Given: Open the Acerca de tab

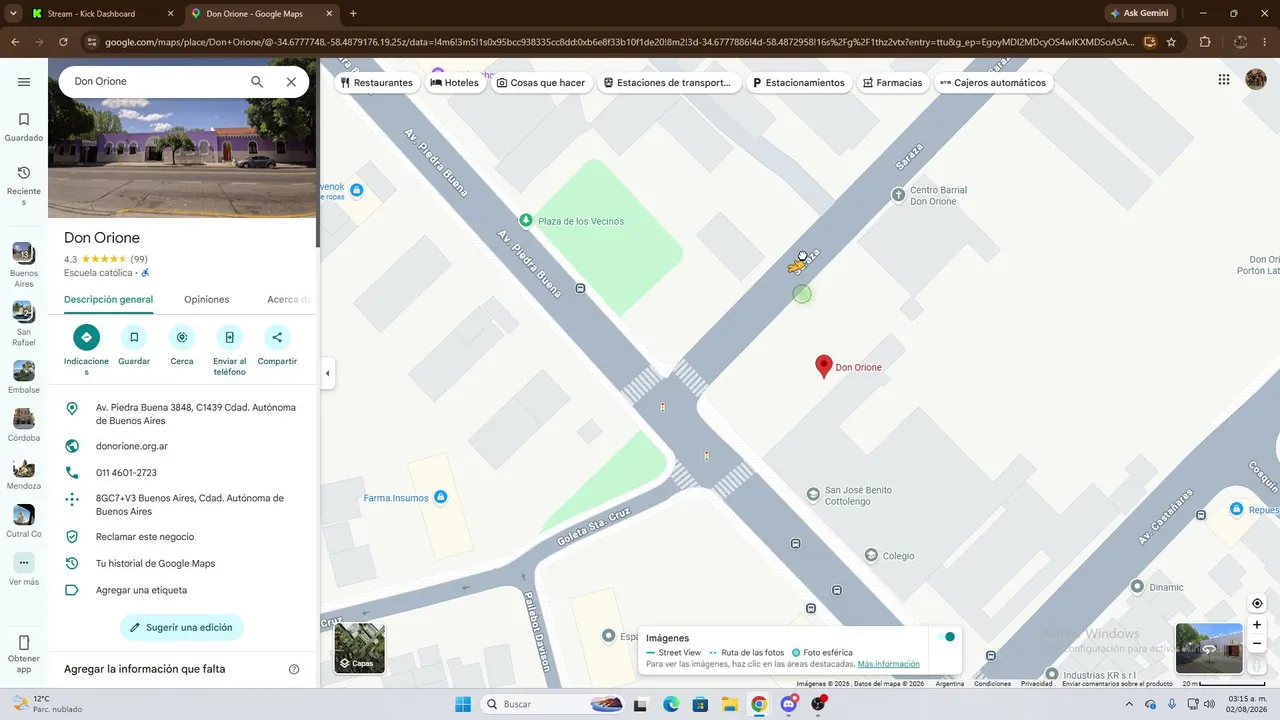Looking at the screenshot, I should pyautogui.click(x=290, y=299).
